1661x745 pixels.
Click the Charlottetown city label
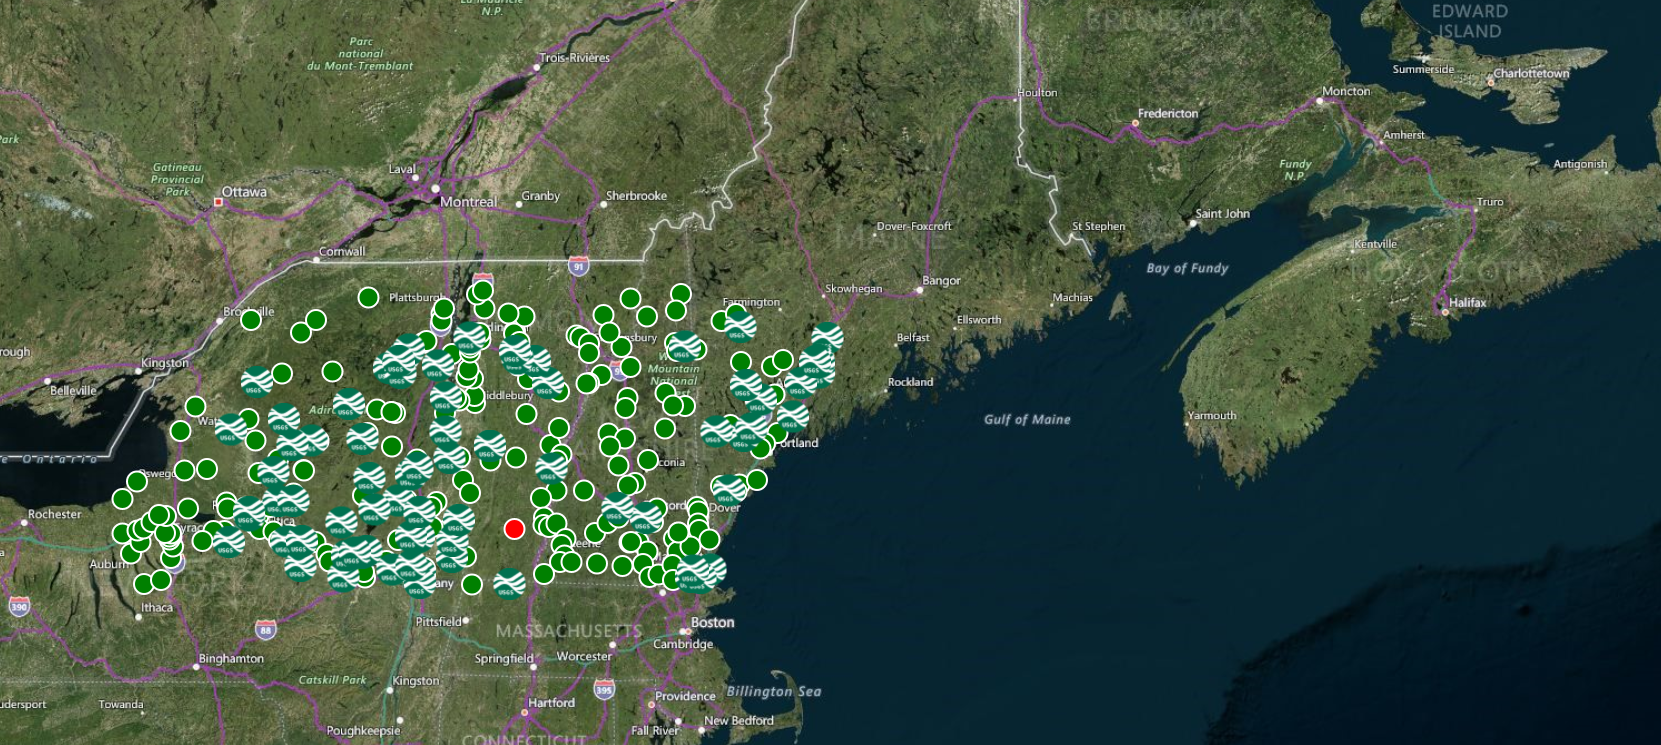tap(1531, 73)
